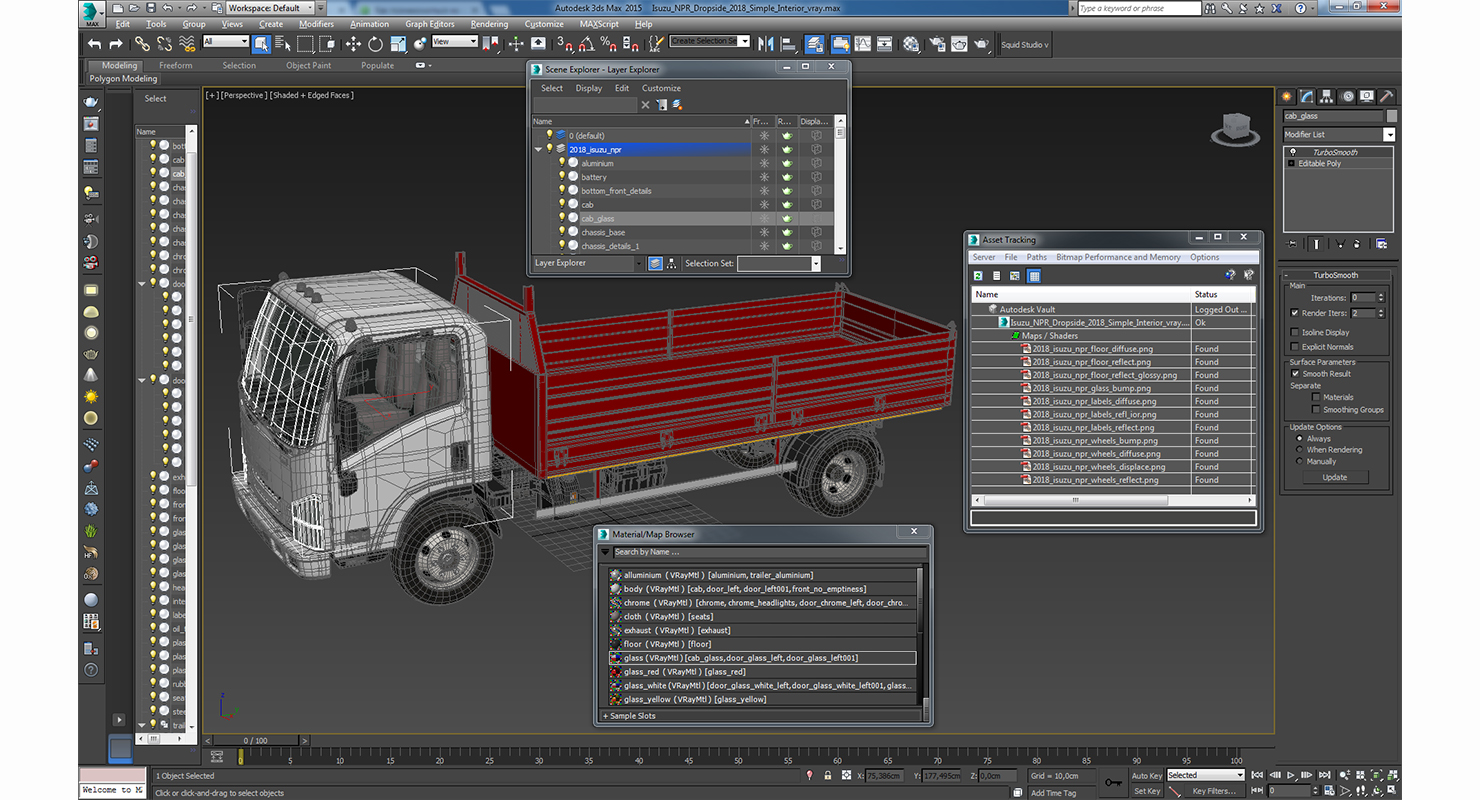This screenshot has height=800, width=1480.
Task: Click Polygon Modeling panel button
Action: (x=123, y=78)
